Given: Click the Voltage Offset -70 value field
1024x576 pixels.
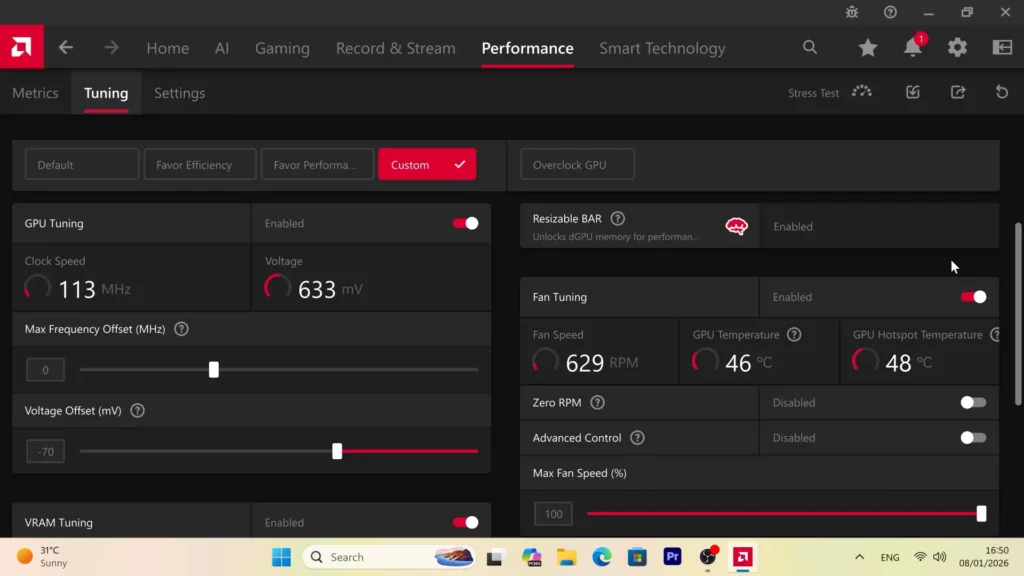Looking at the screenshot, I should [x=45, y=451].
